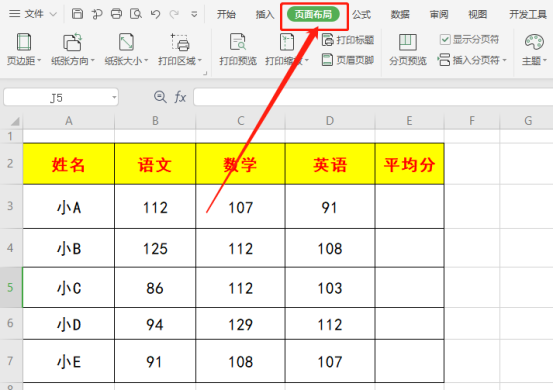Expand the arrow next to 文件
Viewport: 554px width, 391px height.
53,14
